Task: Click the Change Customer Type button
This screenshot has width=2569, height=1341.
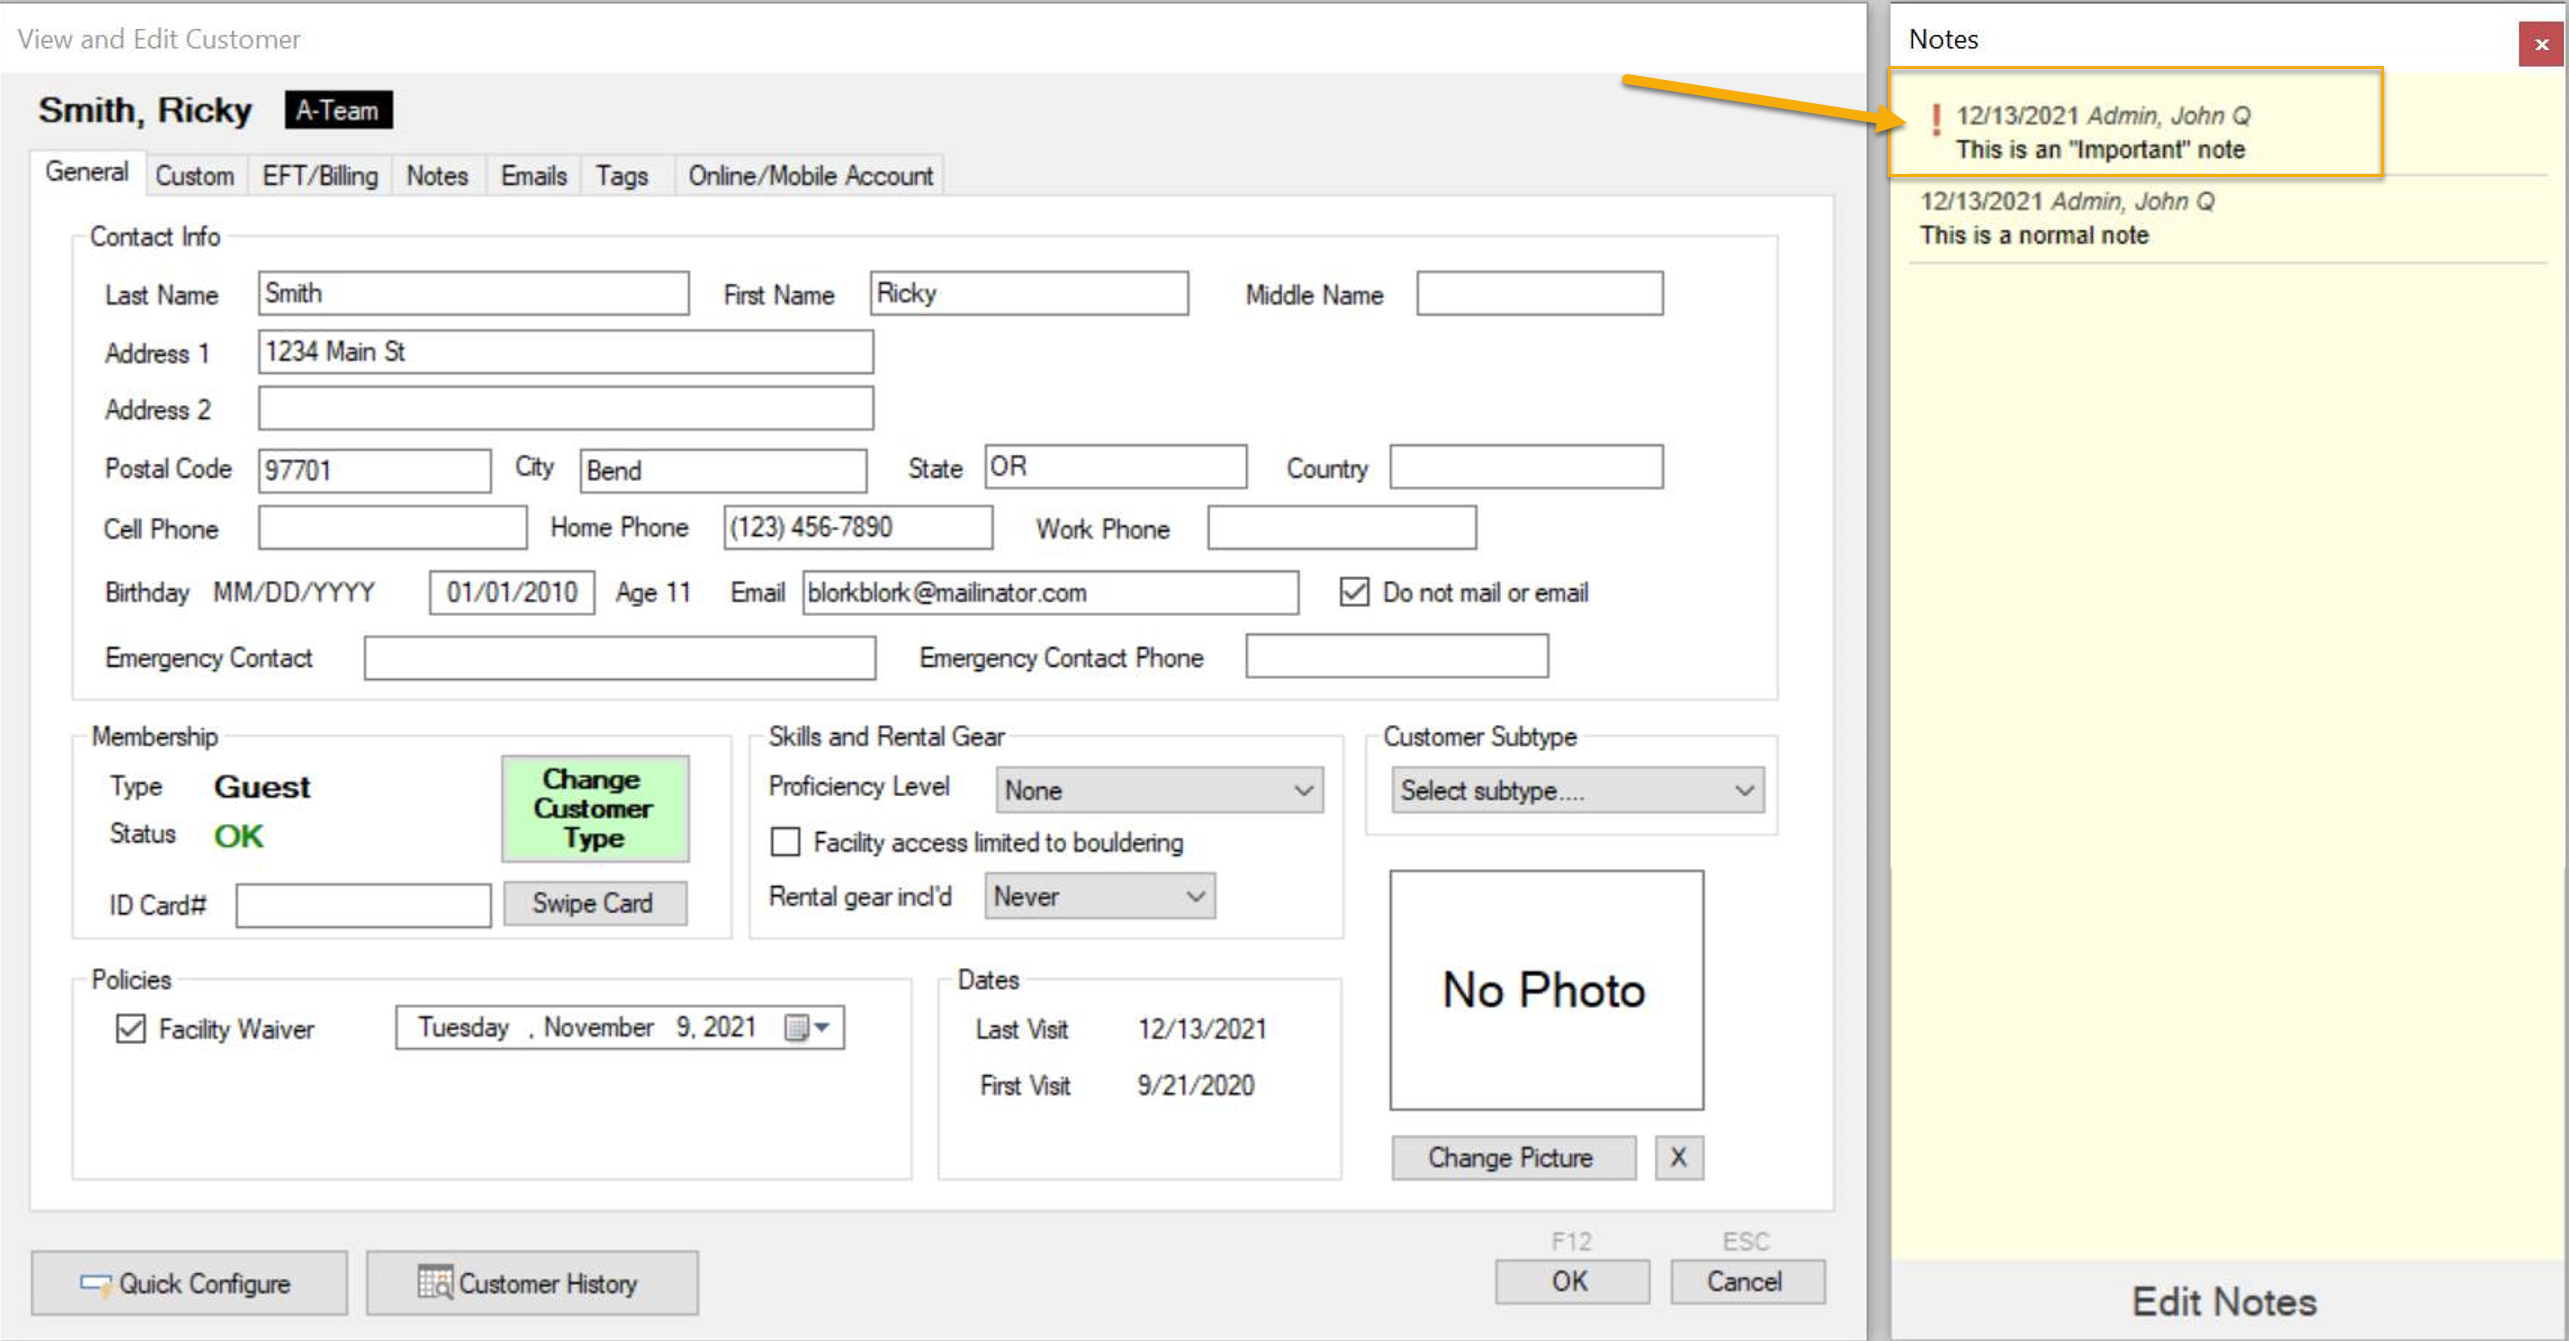Action: [595, 808]
